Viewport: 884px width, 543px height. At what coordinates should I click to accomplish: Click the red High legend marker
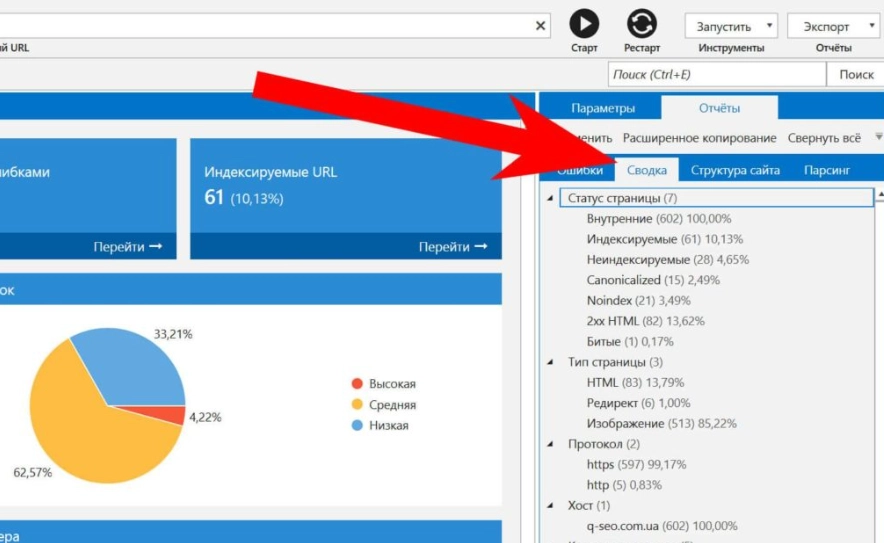[x=357, y=384]
